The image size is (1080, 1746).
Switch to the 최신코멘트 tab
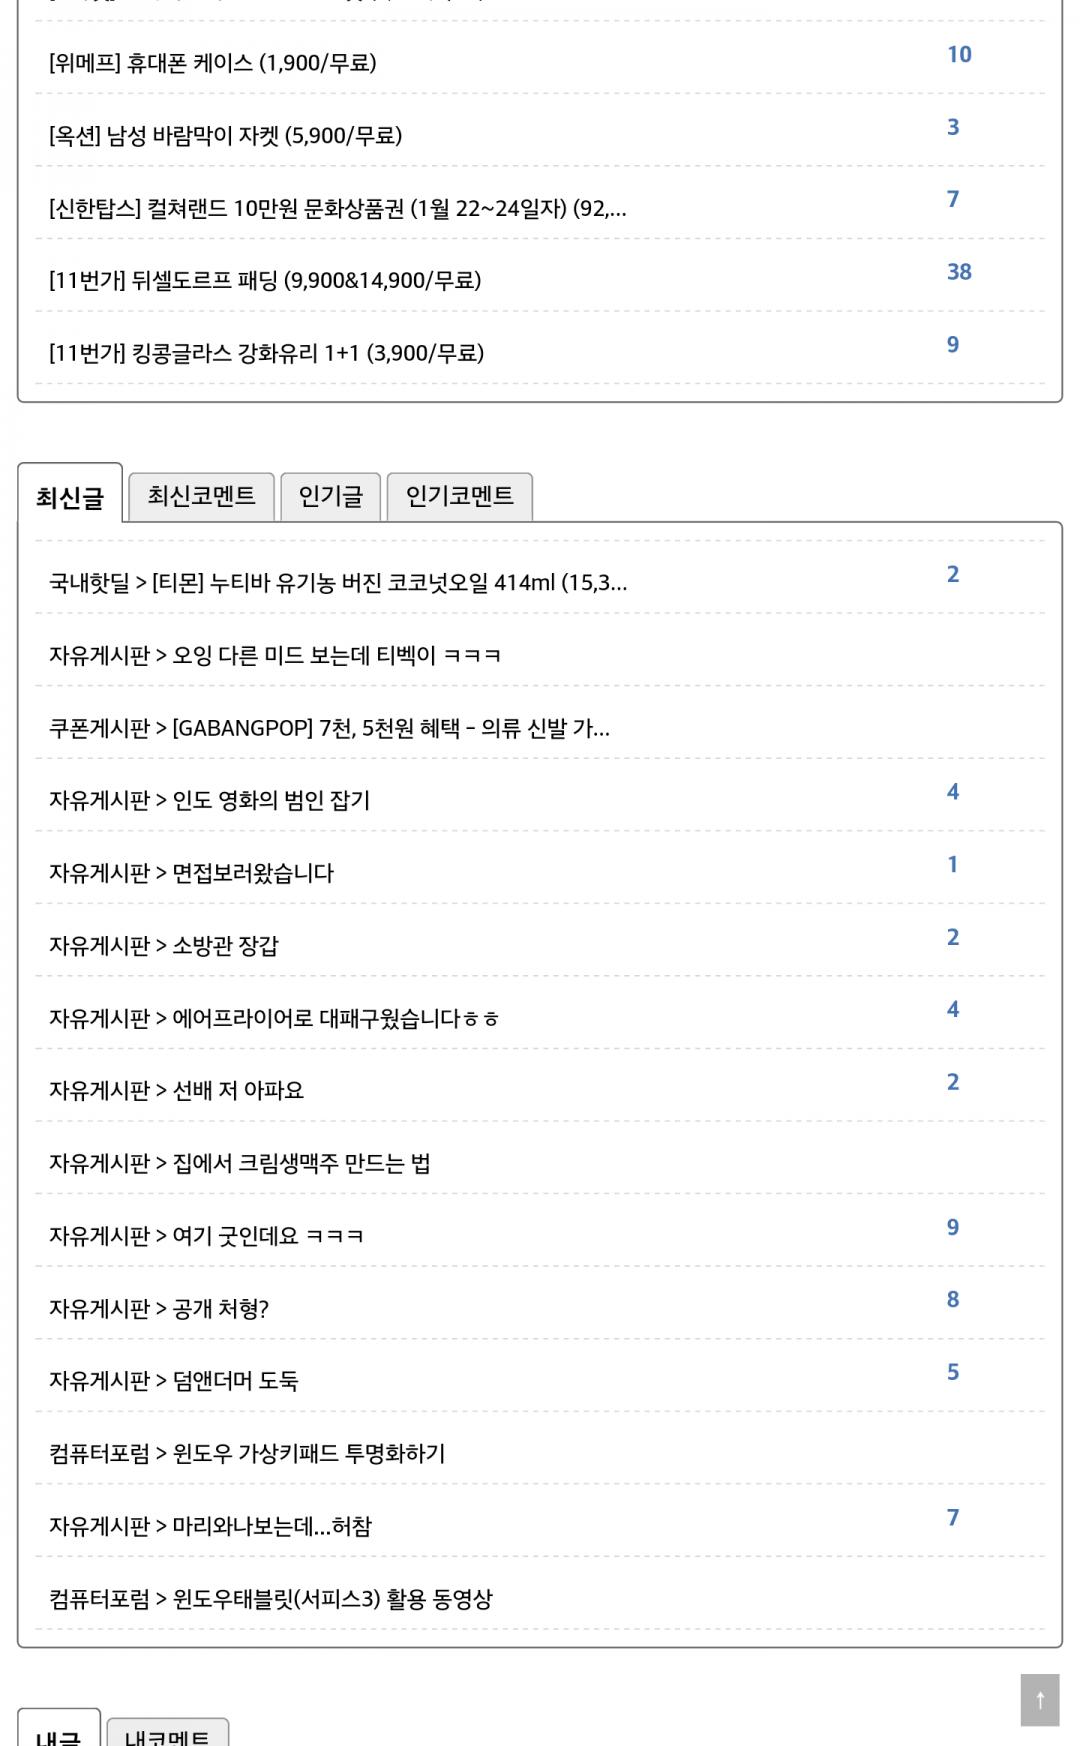click(201, 496)
